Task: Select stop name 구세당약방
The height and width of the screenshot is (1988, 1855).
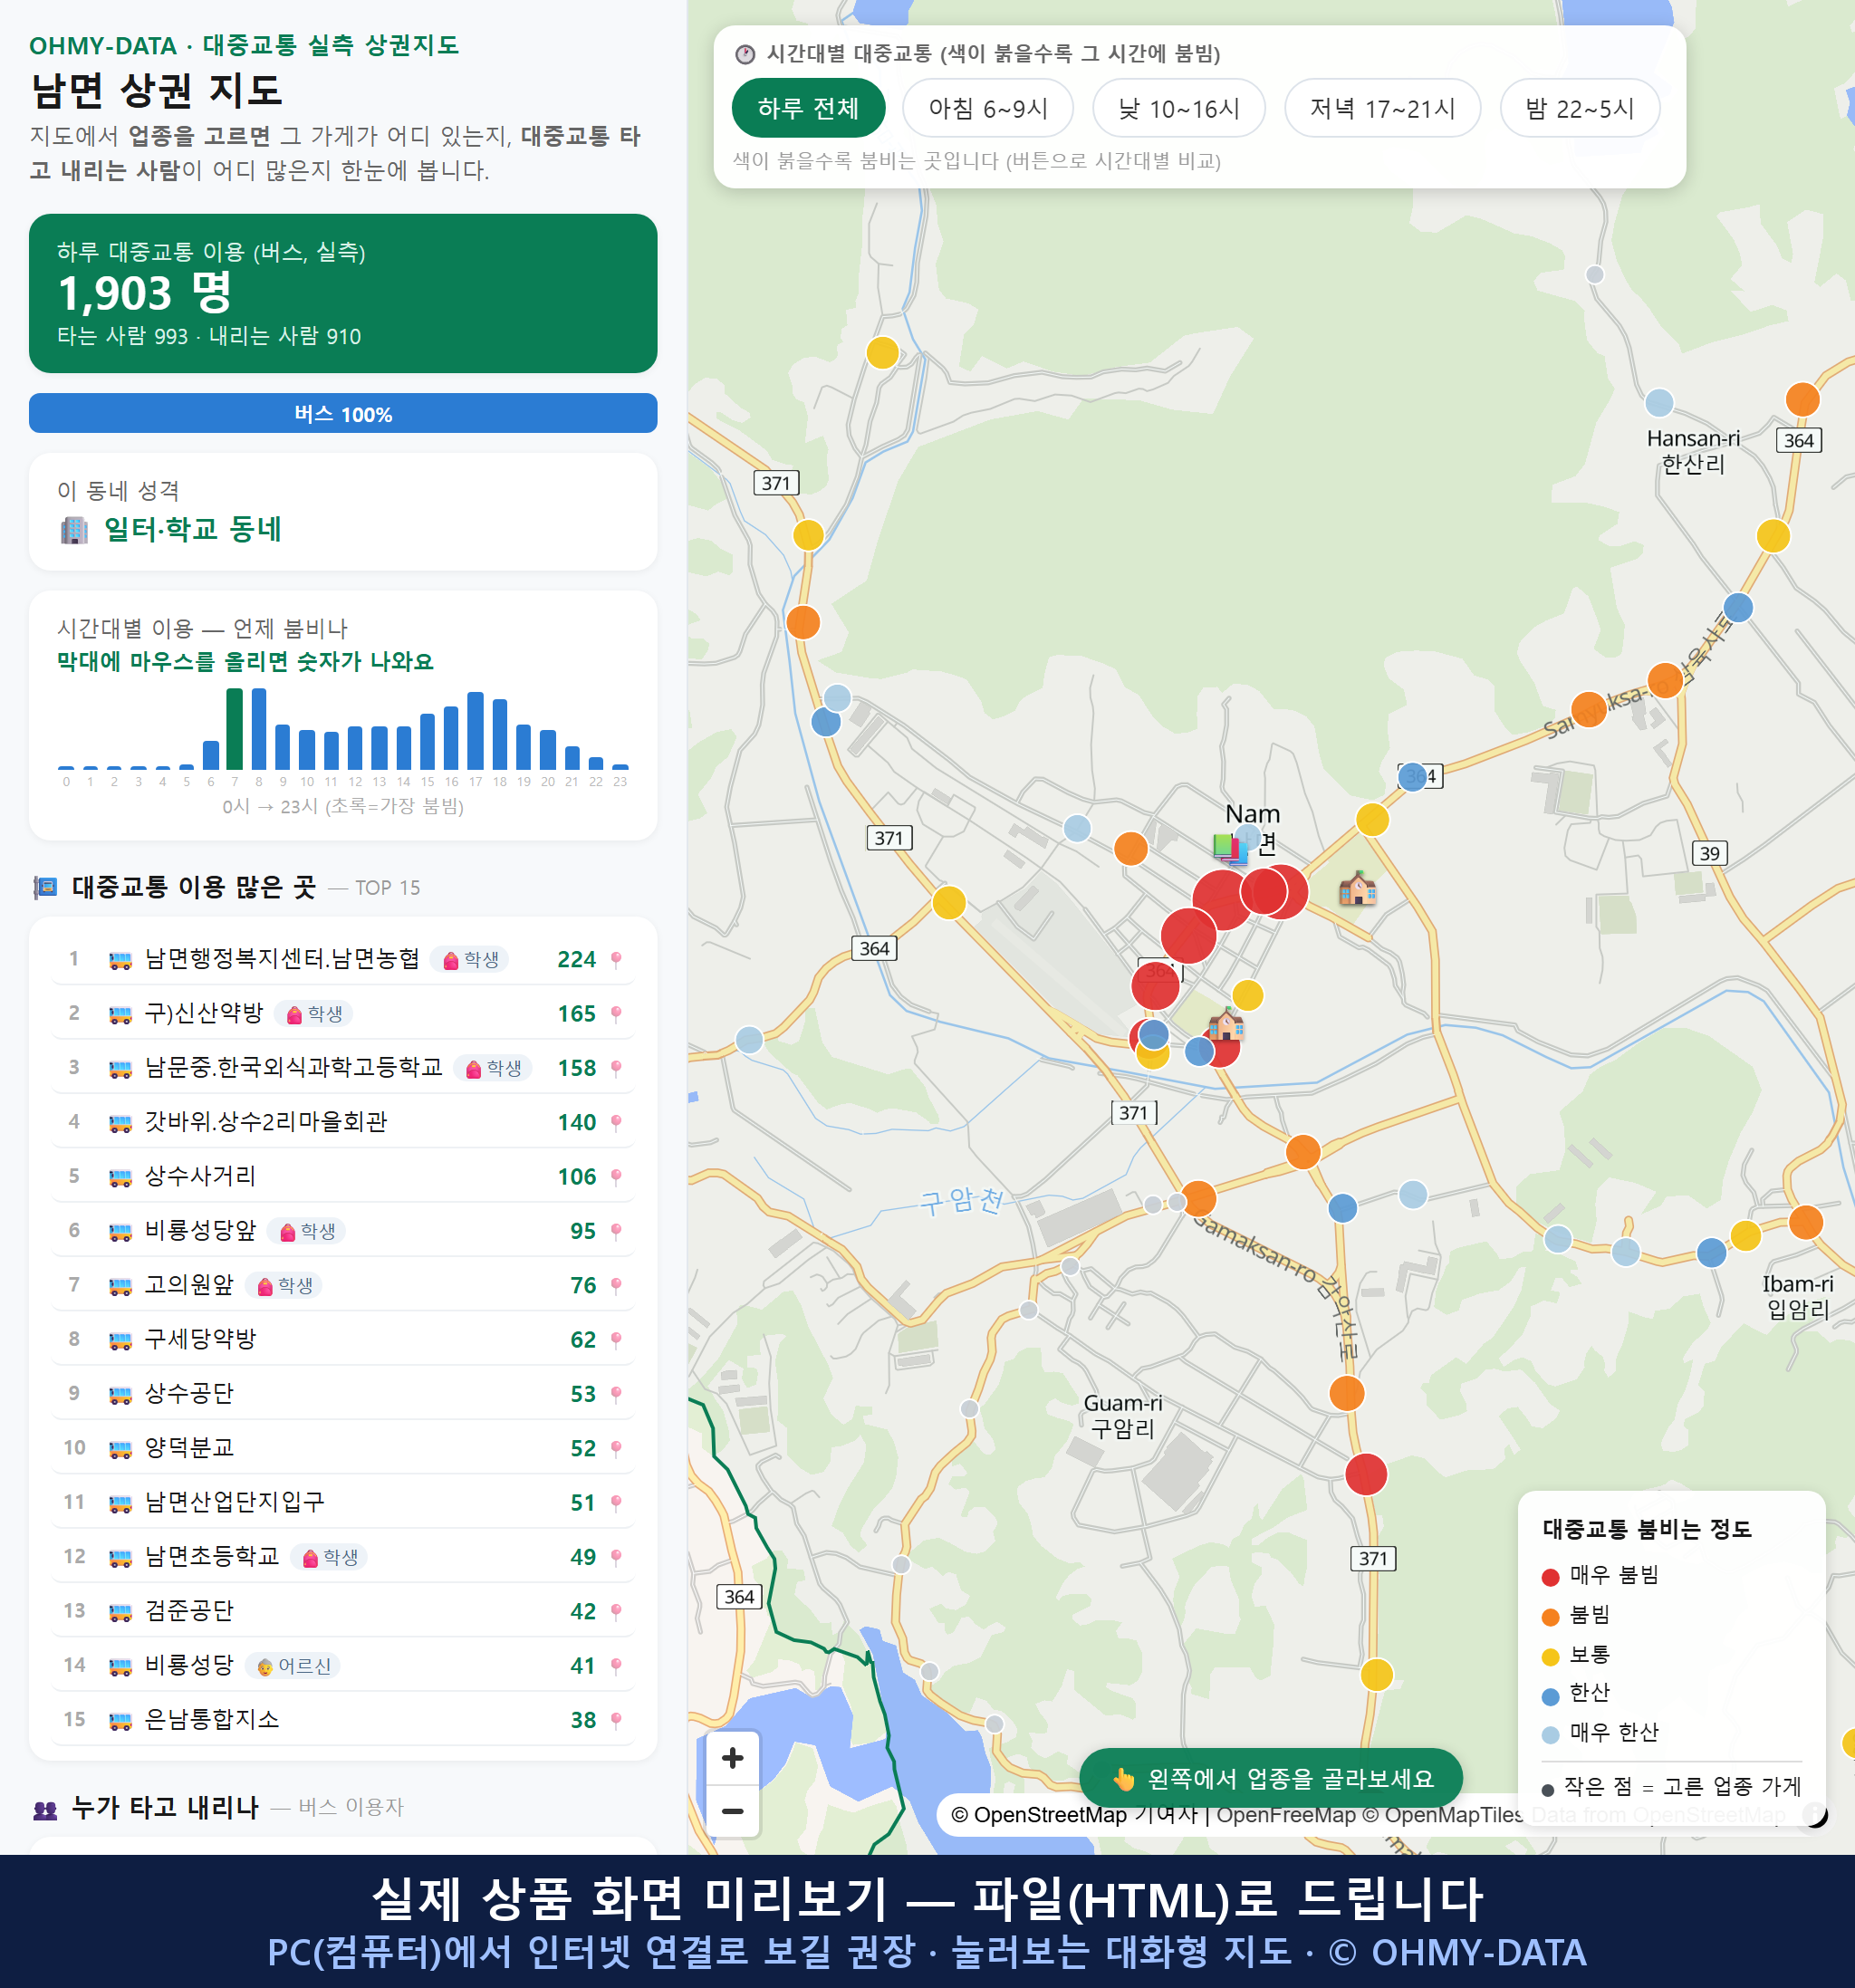Action: click(200, 1340)
